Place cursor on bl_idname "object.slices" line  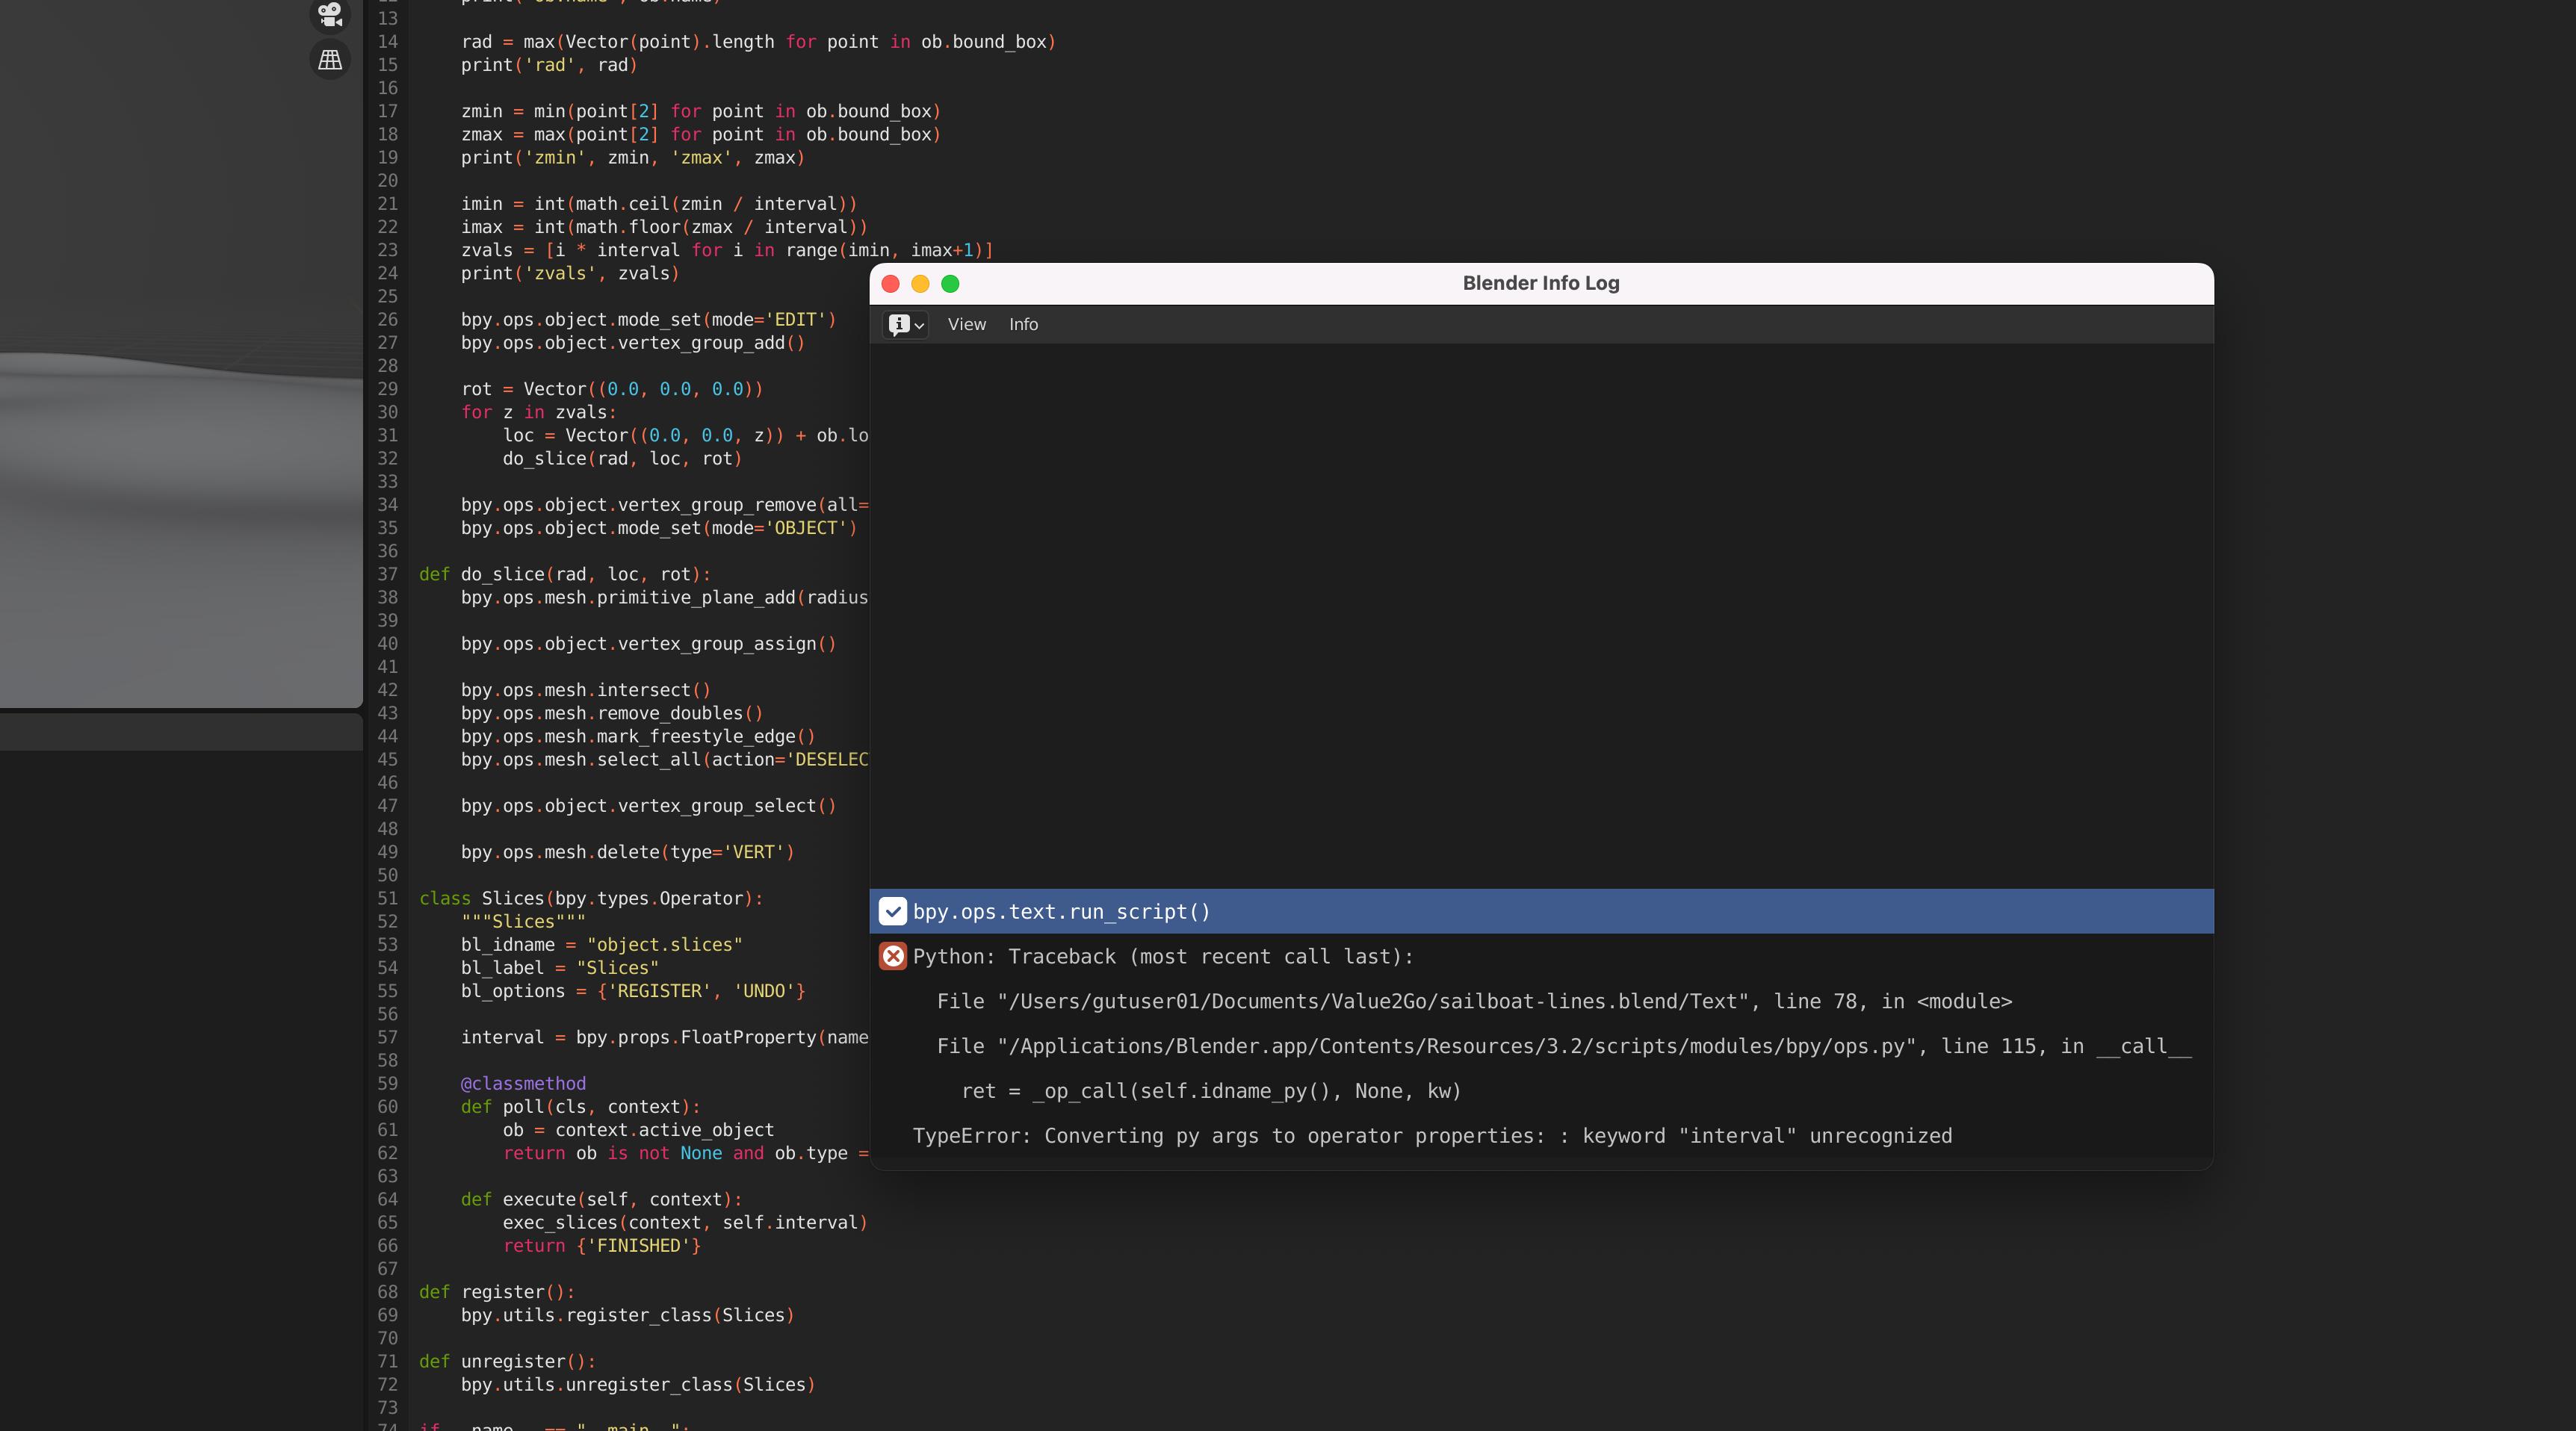pos(601,944)
